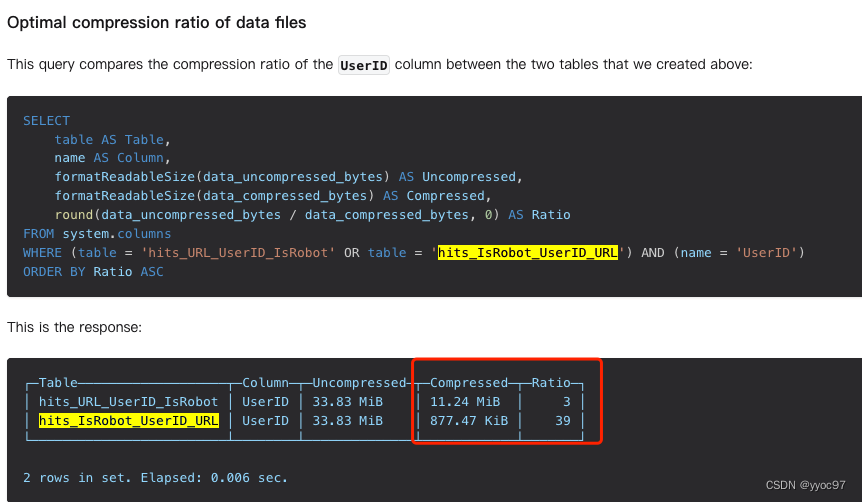This screenshot has width=862, height=502.
Task: Click the 'table AS Table' line
Action: click(112, 140)
